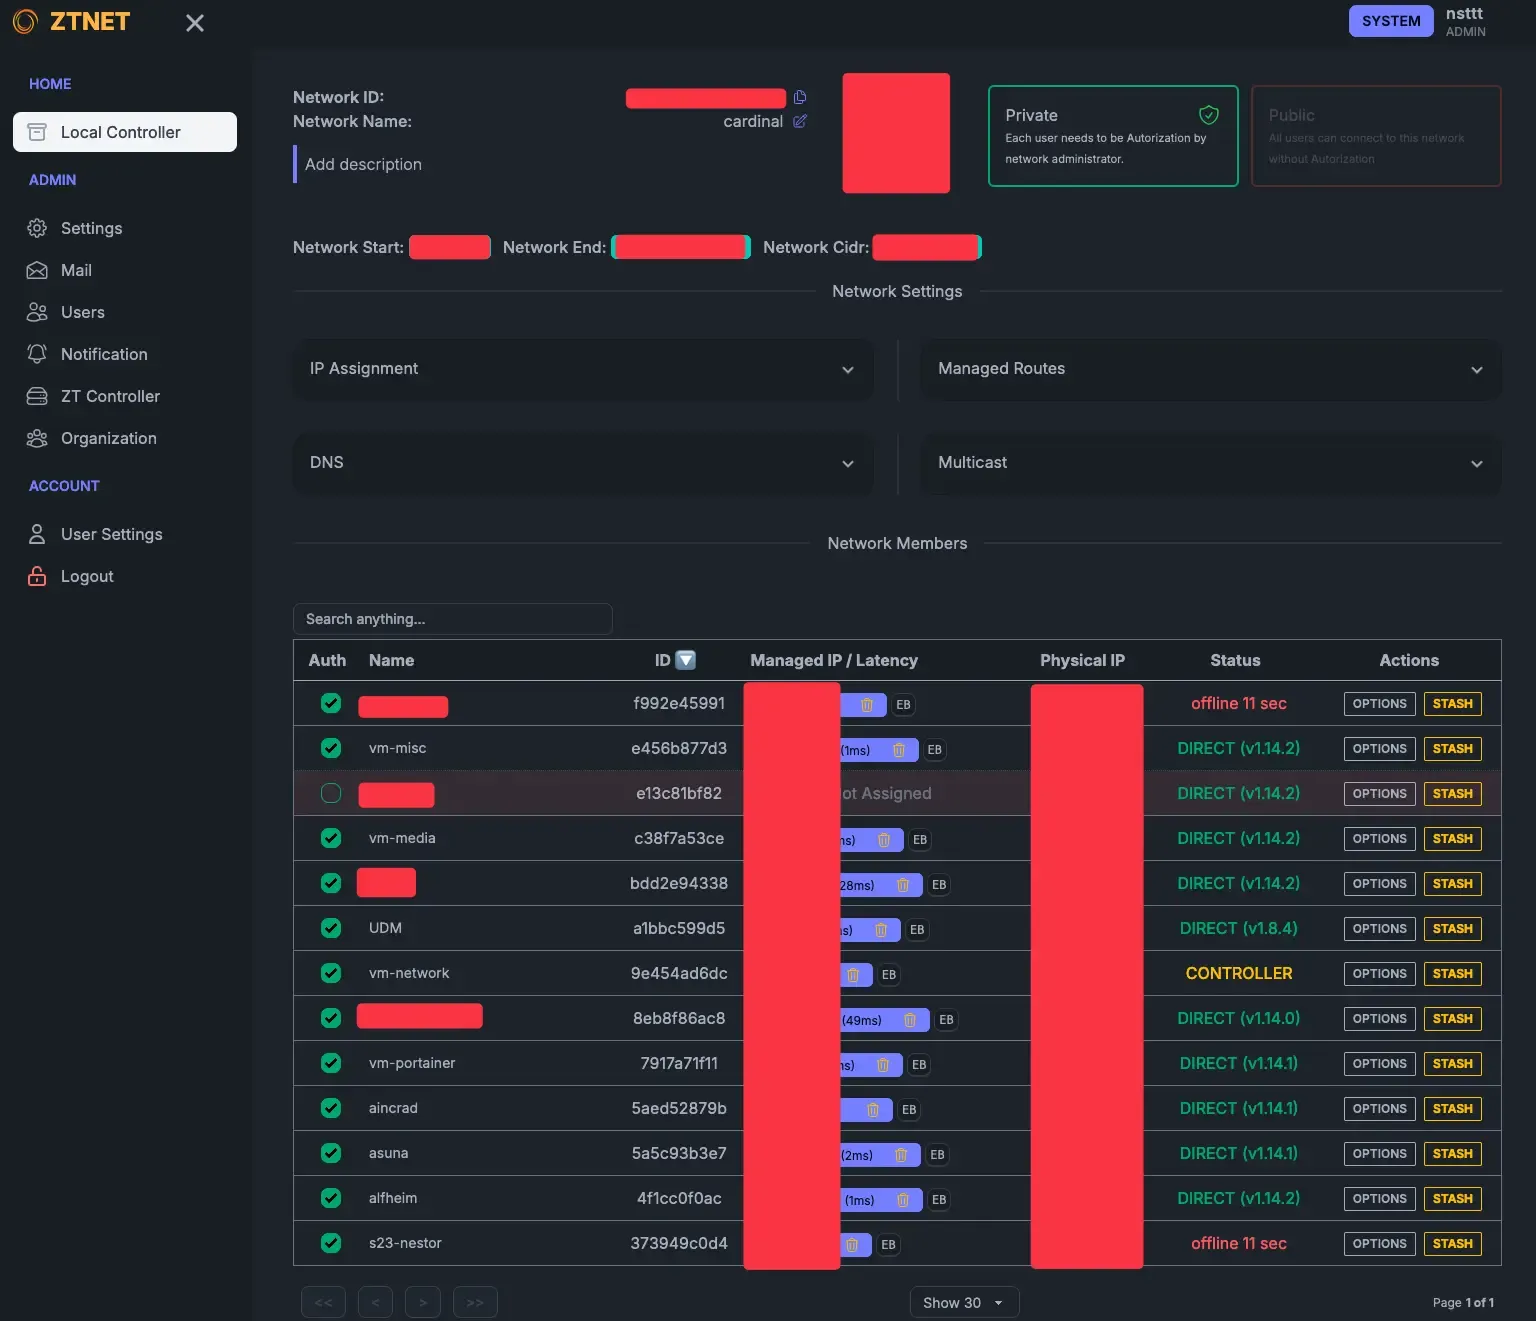Click the edit network name pencil icon

click(x=800, y=121)
